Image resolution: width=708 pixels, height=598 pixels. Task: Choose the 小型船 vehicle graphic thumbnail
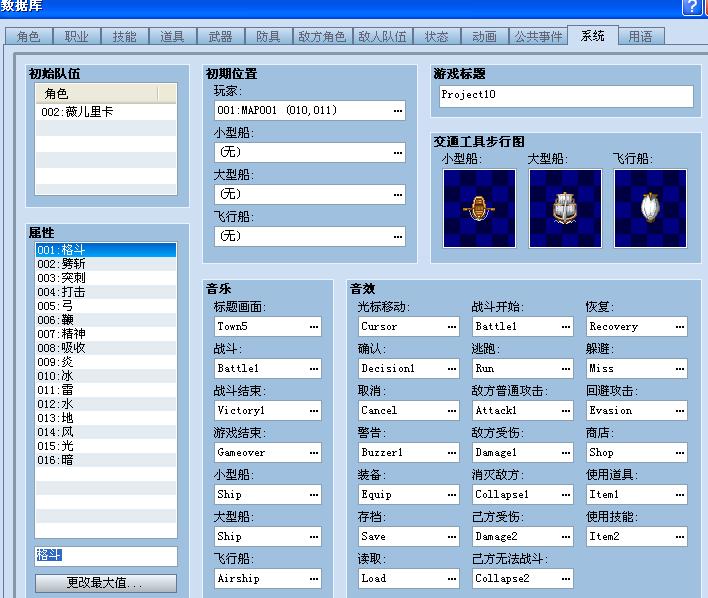tap(479, 208)
